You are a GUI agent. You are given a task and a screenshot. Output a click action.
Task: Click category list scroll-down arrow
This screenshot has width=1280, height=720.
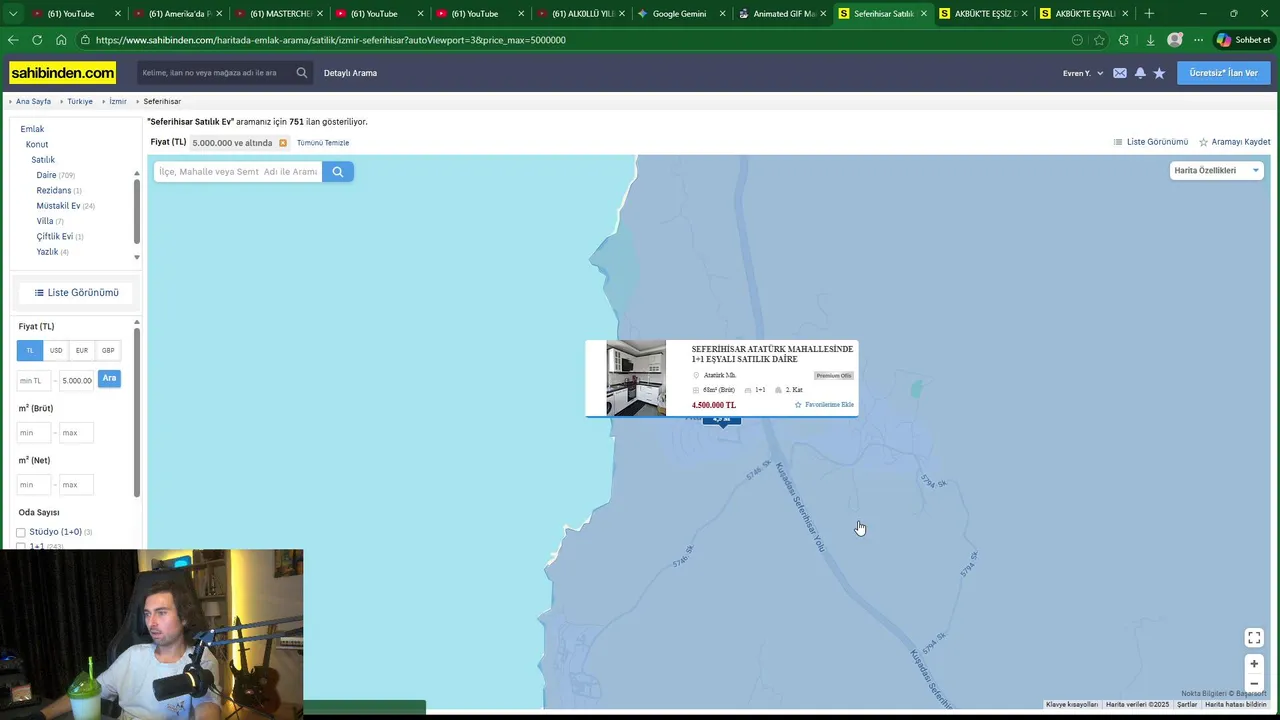[137, 257]
